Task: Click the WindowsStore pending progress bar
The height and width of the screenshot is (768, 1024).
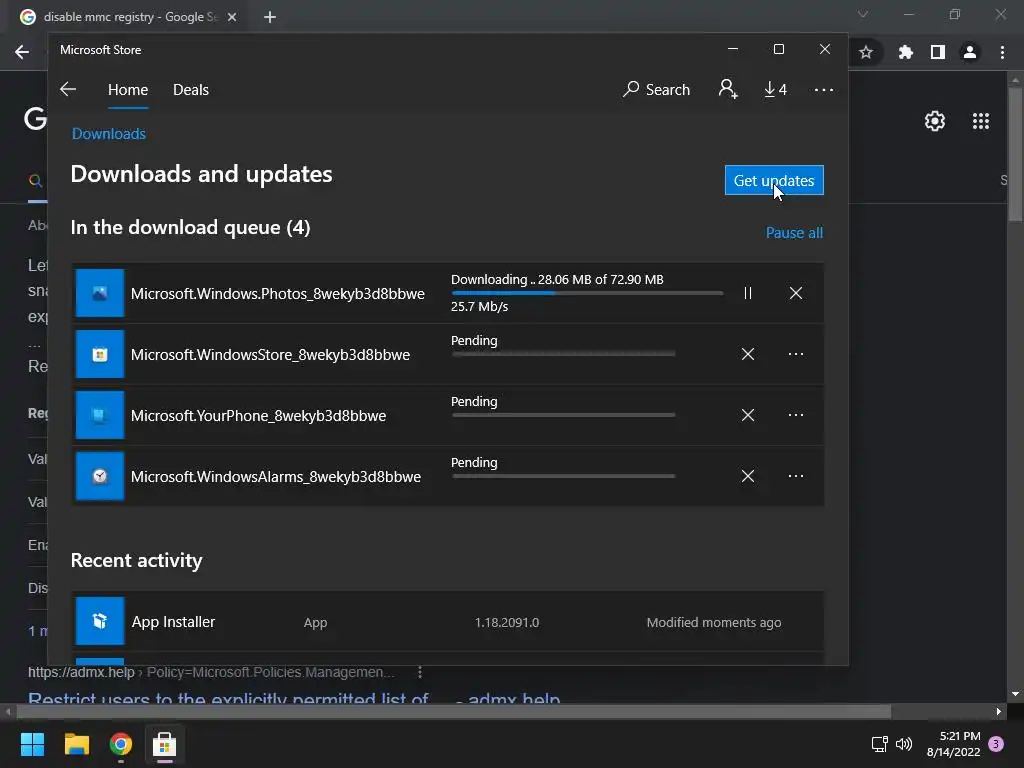Action: click(x=563, y=354)
